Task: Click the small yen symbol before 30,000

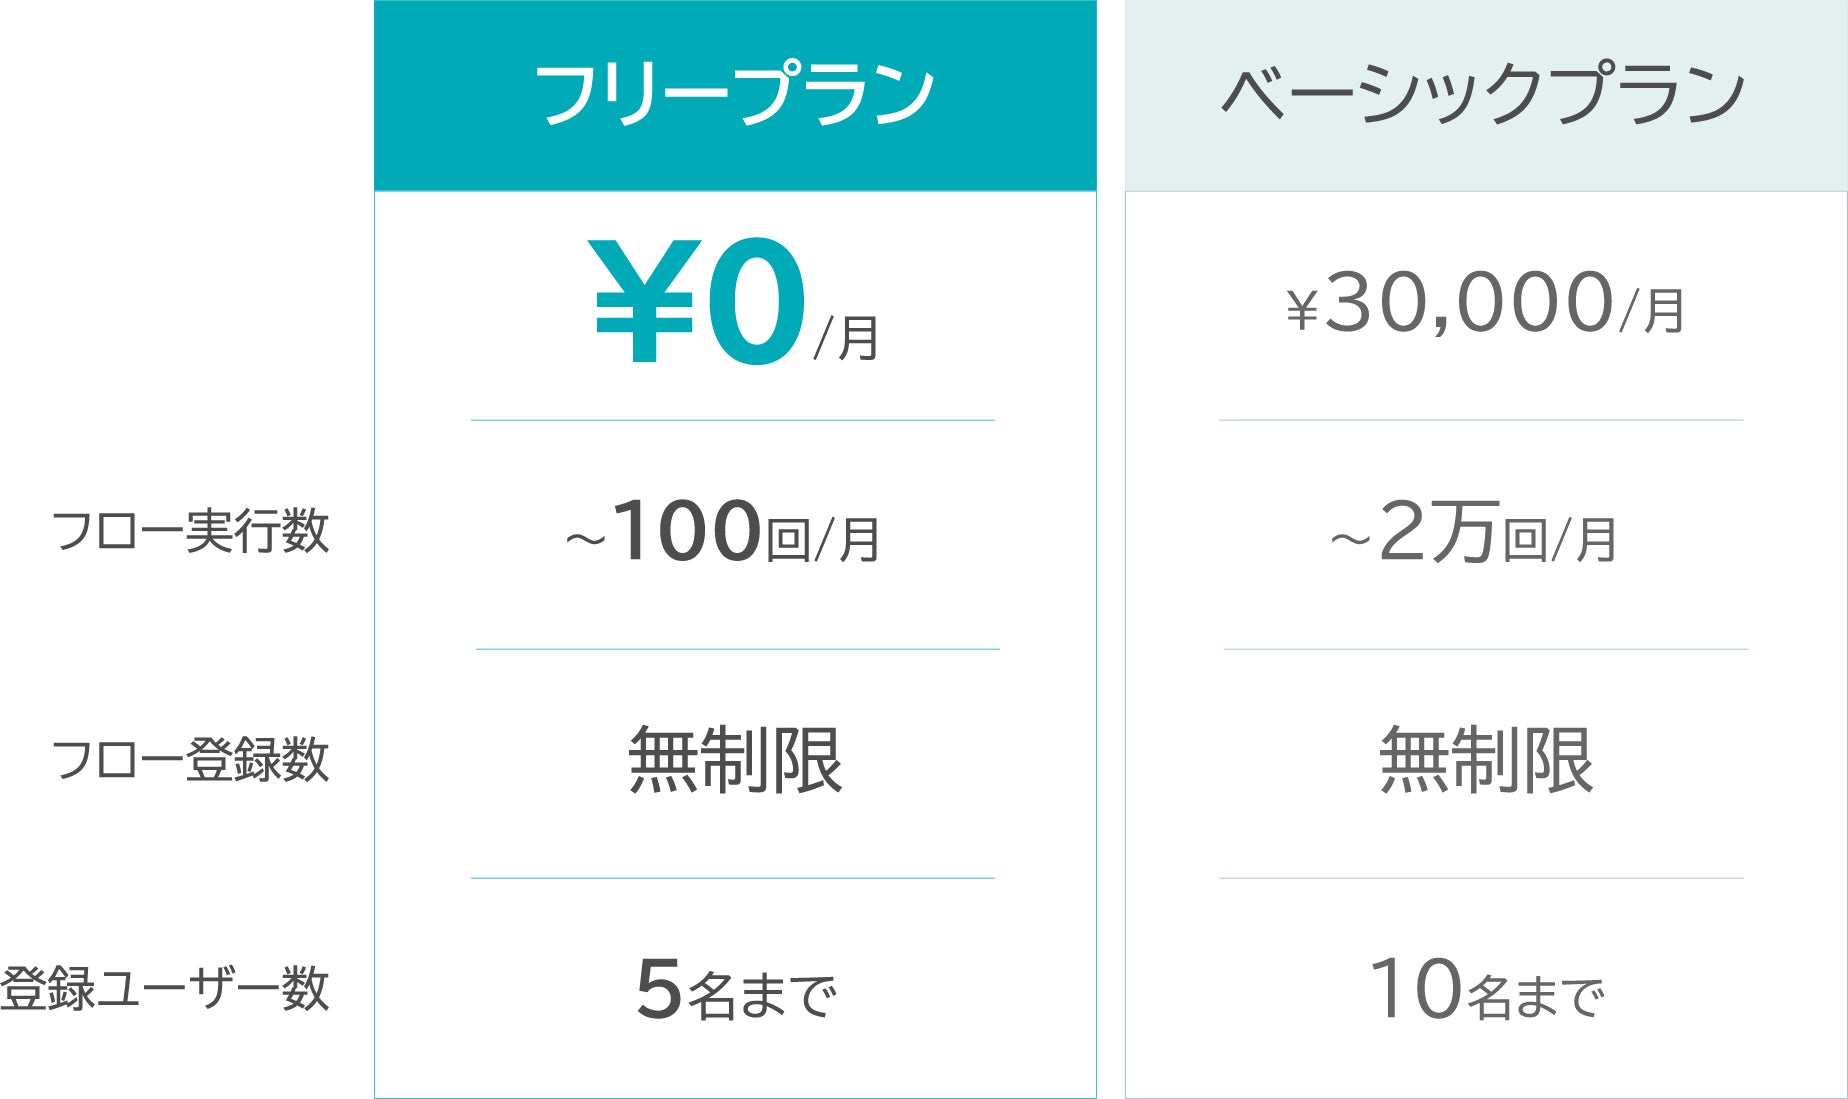Action: (1302, 310)
